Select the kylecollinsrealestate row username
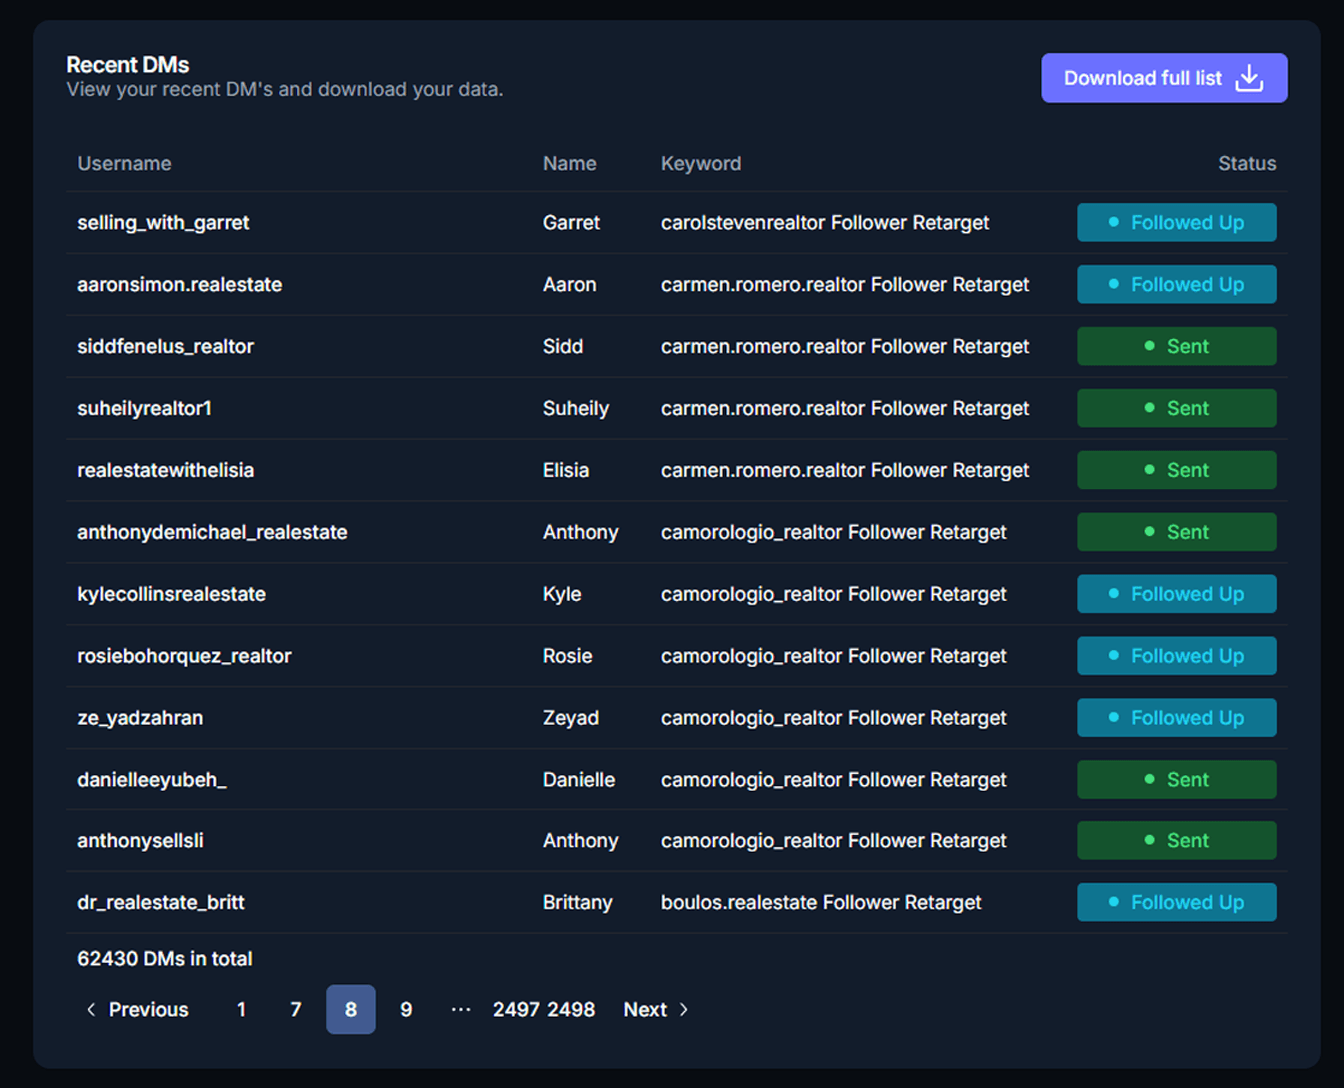The height and width of the screenshot is (1088, 1344). 171,594
